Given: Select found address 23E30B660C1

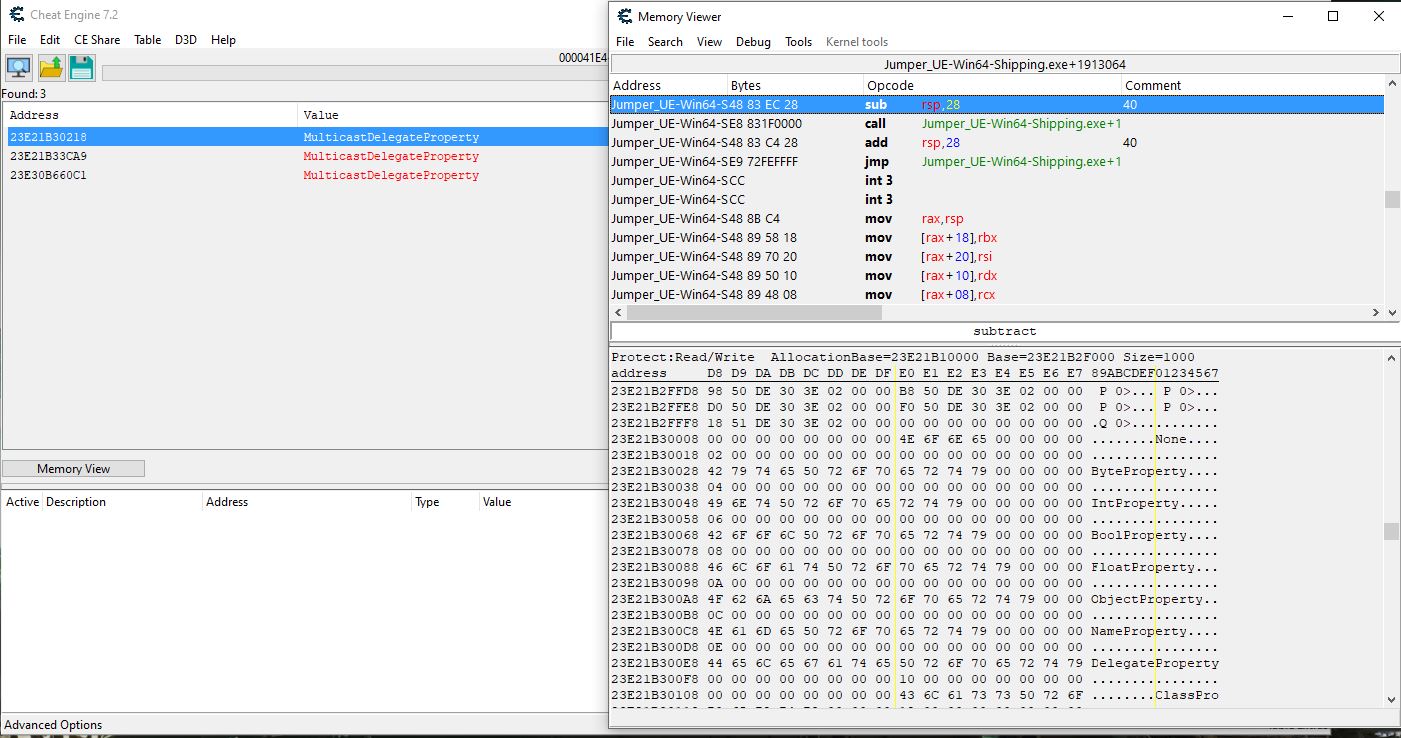Looking at the screenshot, I should [304, 175].
